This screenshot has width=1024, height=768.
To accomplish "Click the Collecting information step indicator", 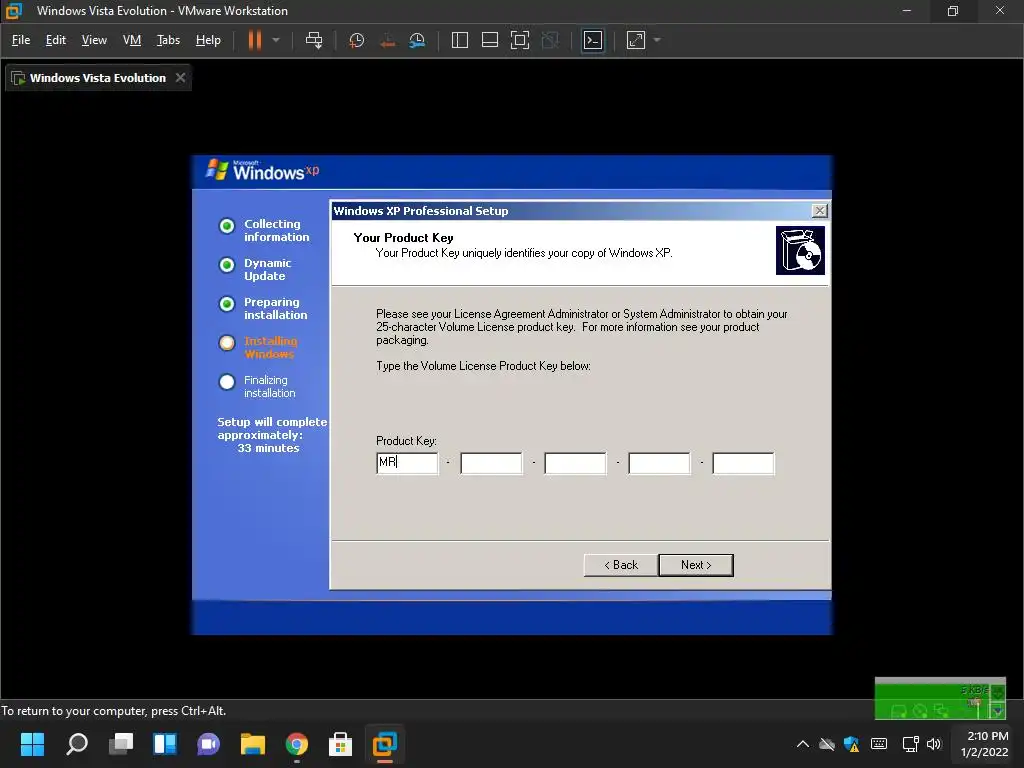I will click(x=227, y=226).
